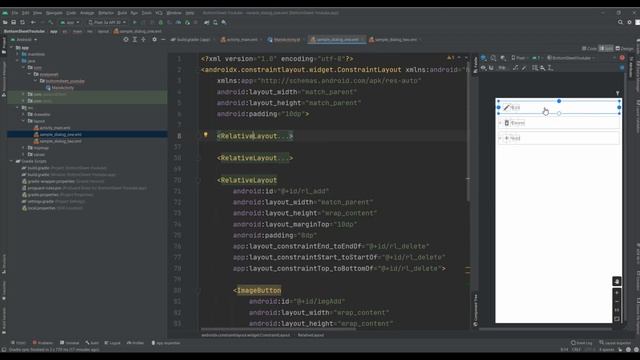Image resolution: width=640 pixels, height=360 pixels.
Task: Click the IDE settings gear icon
Action: click(629, 22)
